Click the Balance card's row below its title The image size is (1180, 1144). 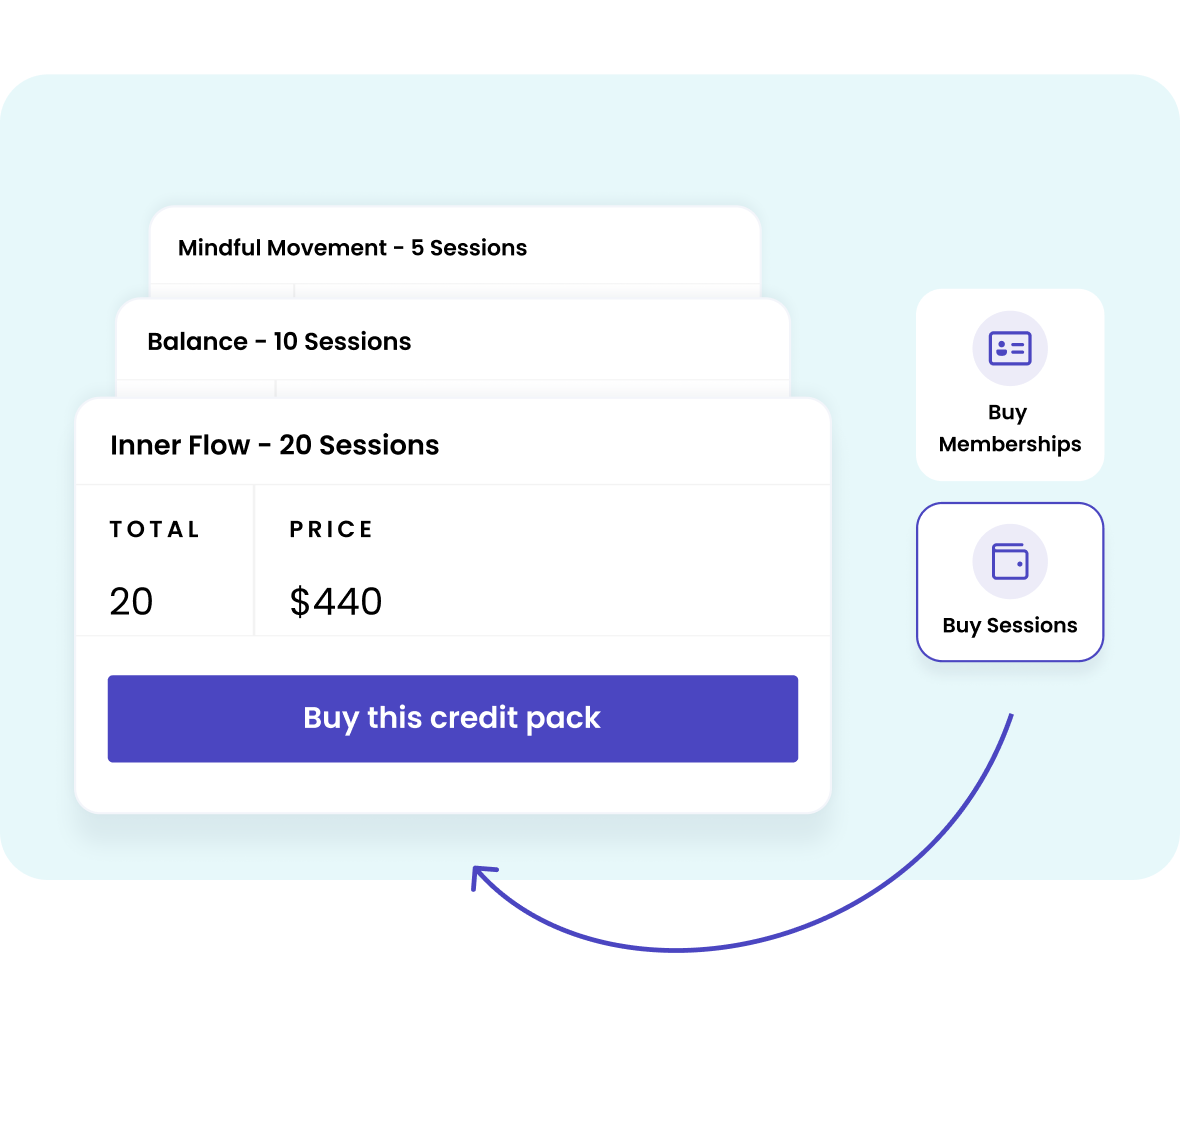tap(530, 389)
